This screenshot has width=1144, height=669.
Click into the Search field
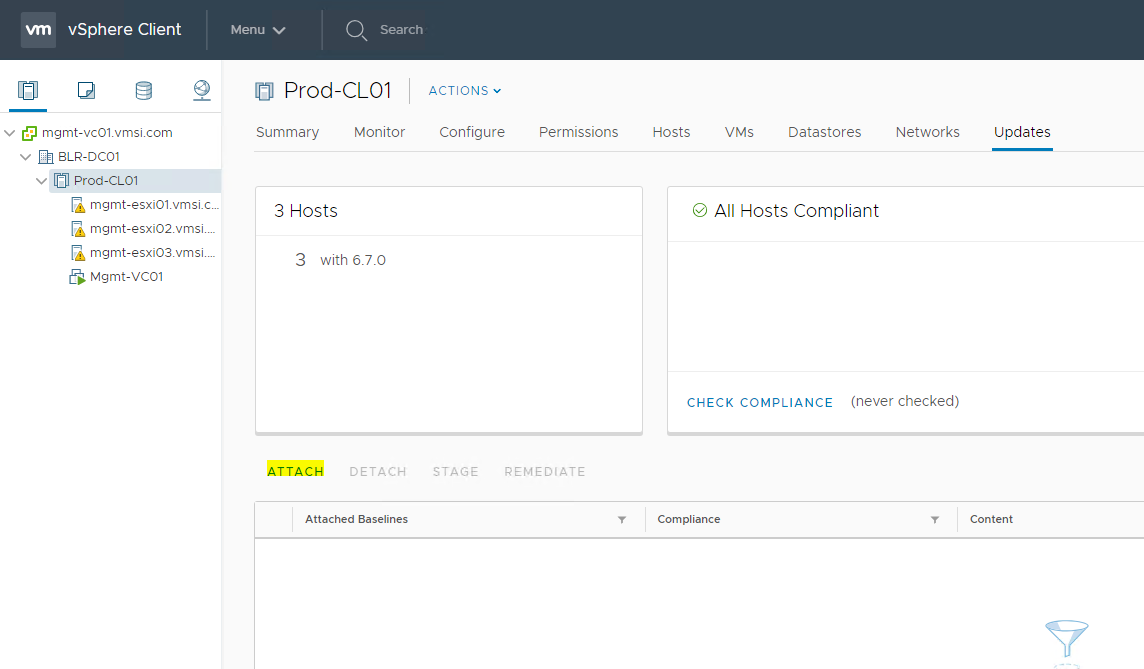click(x=401, y=30)
